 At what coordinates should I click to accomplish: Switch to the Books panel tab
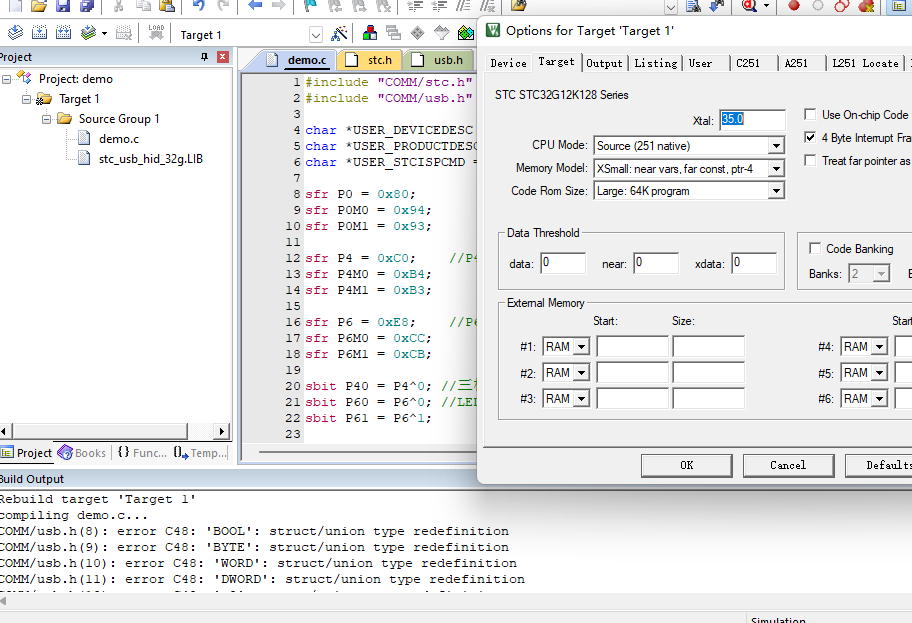click(x=82, y=453)
